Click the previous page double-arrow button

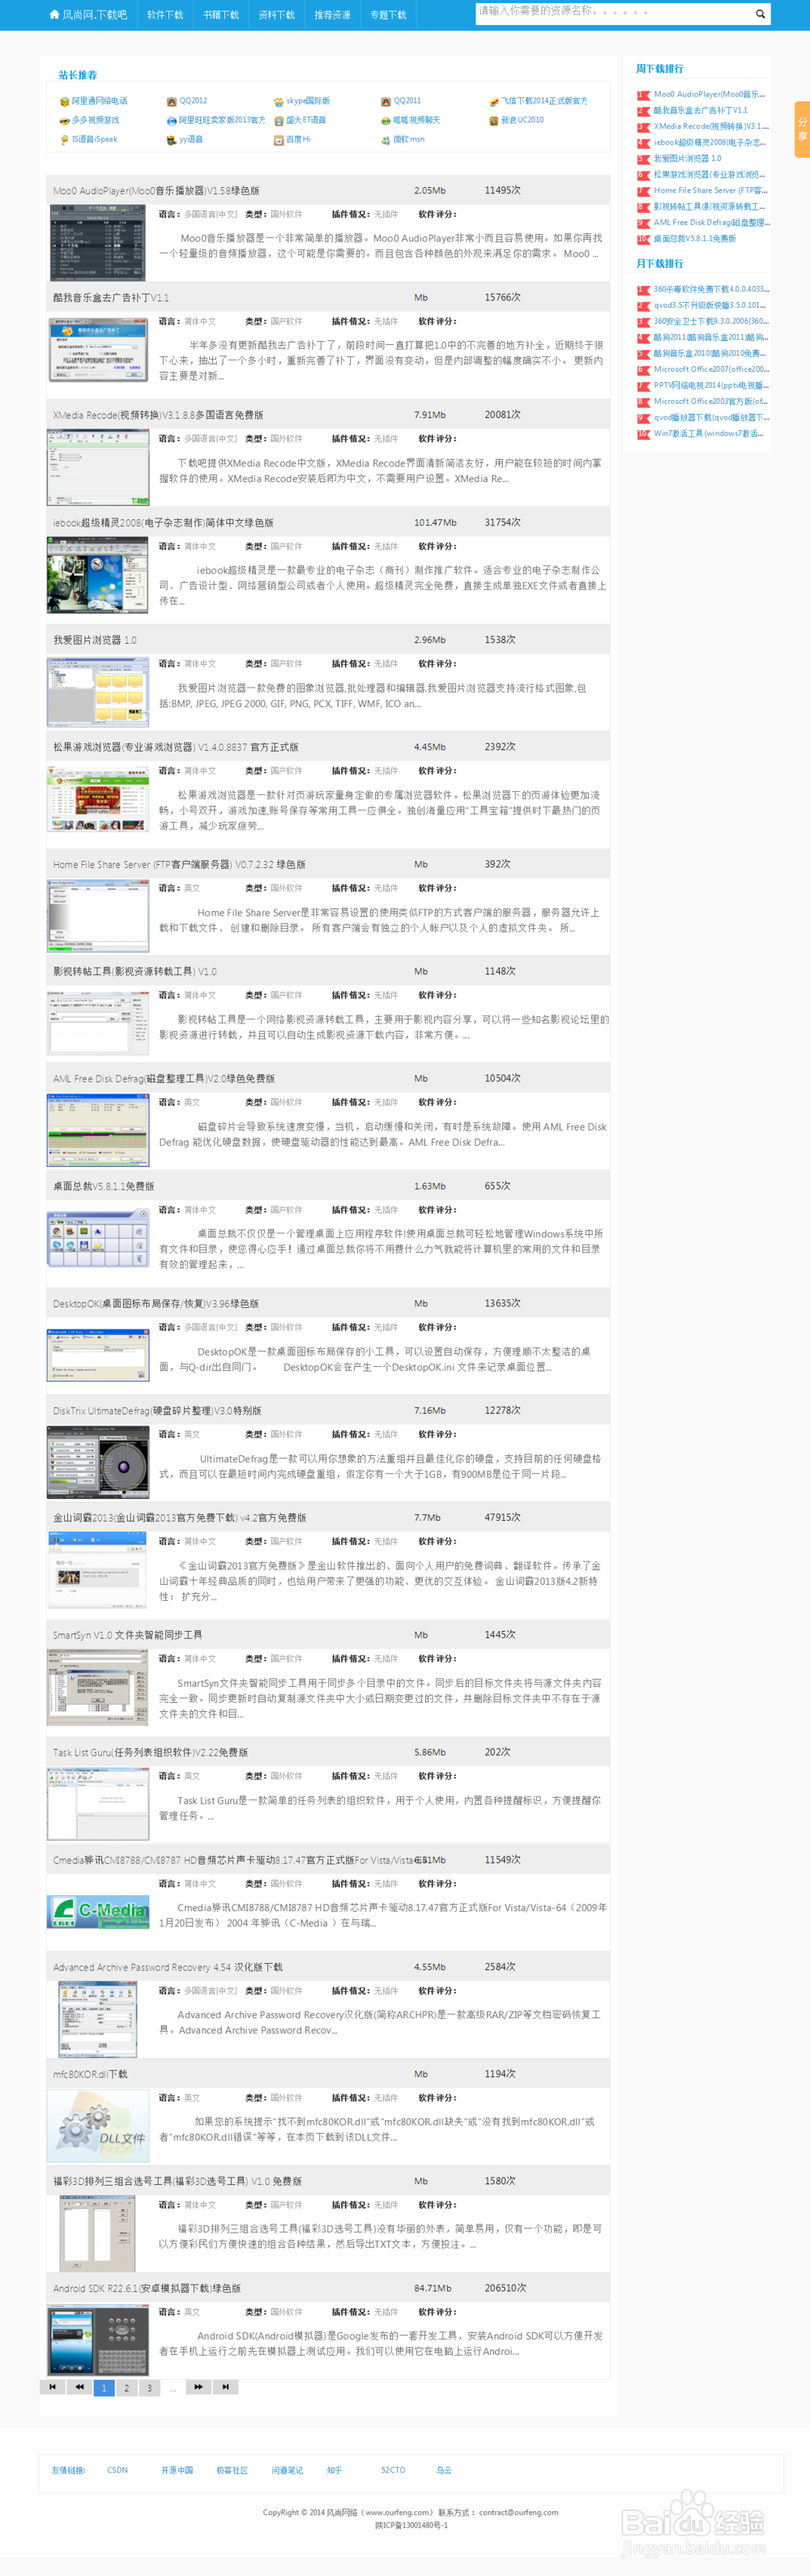(x=79, y=2387)
